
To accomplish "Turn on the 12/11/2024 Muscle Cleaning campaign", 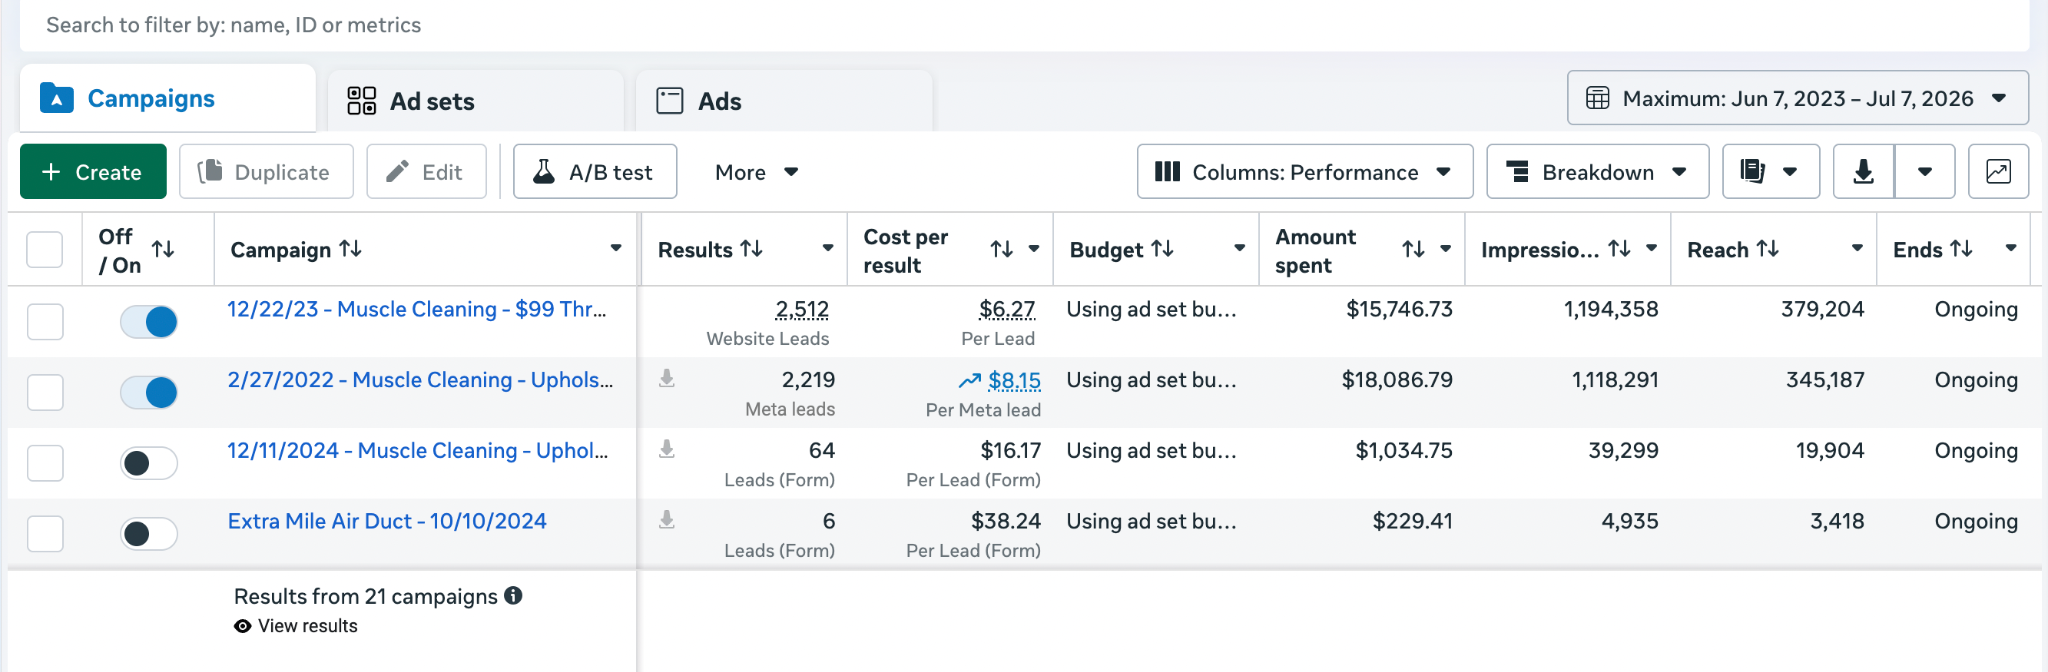I will pos(149,463).
